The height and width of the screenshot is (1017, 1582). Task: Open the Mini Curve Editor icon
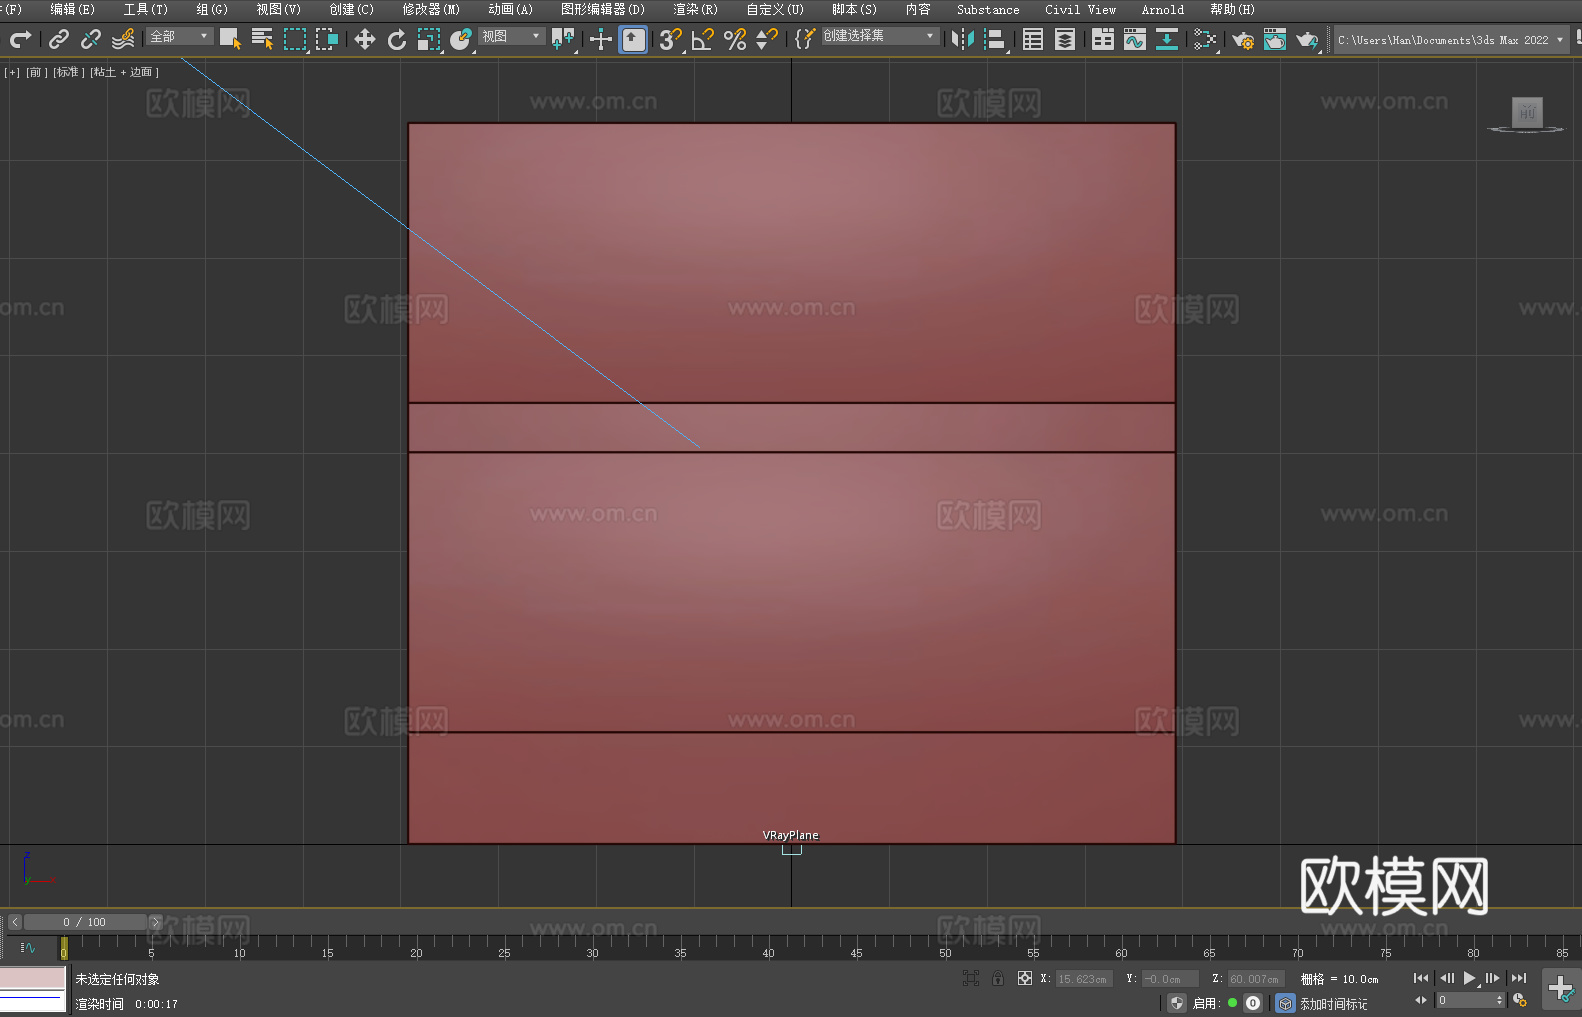(x=27, y=947)
